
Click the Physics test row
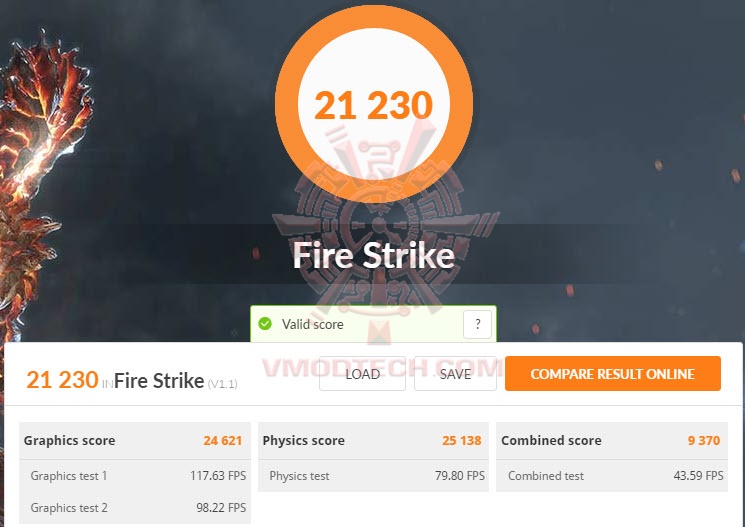373,476
